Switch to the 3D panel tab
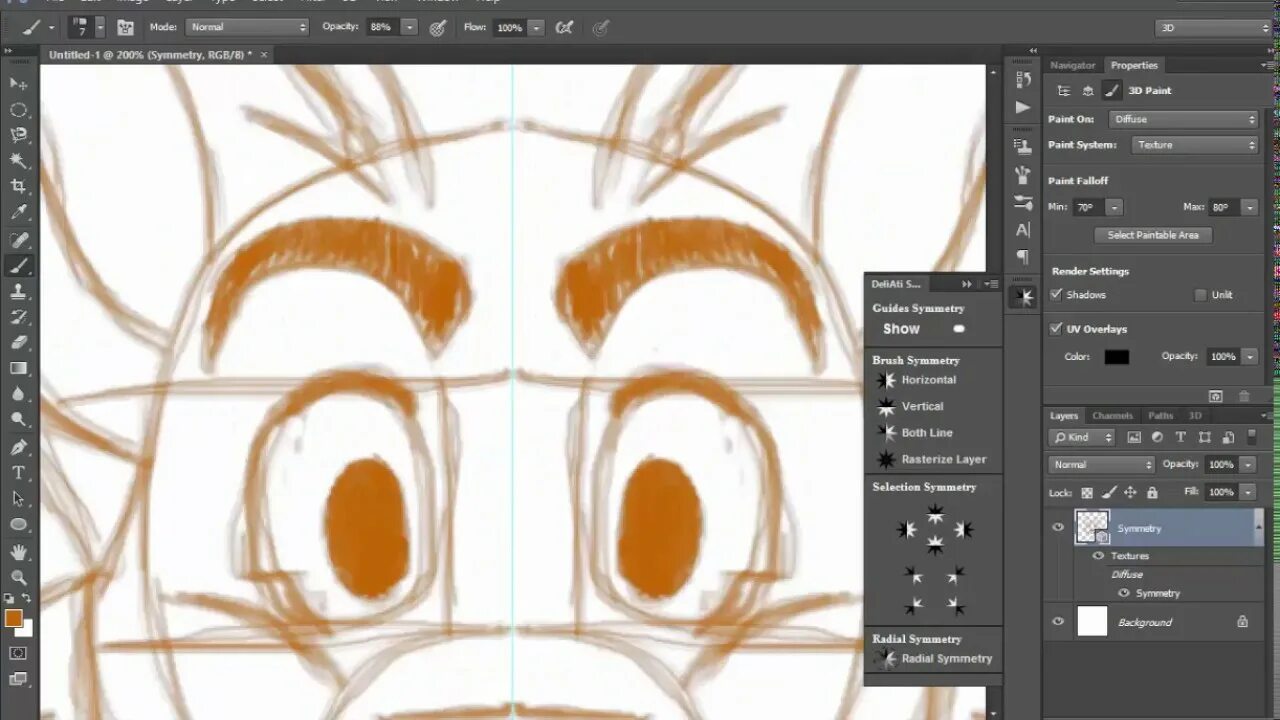The image size is (1280, 720). [1194, 415]
